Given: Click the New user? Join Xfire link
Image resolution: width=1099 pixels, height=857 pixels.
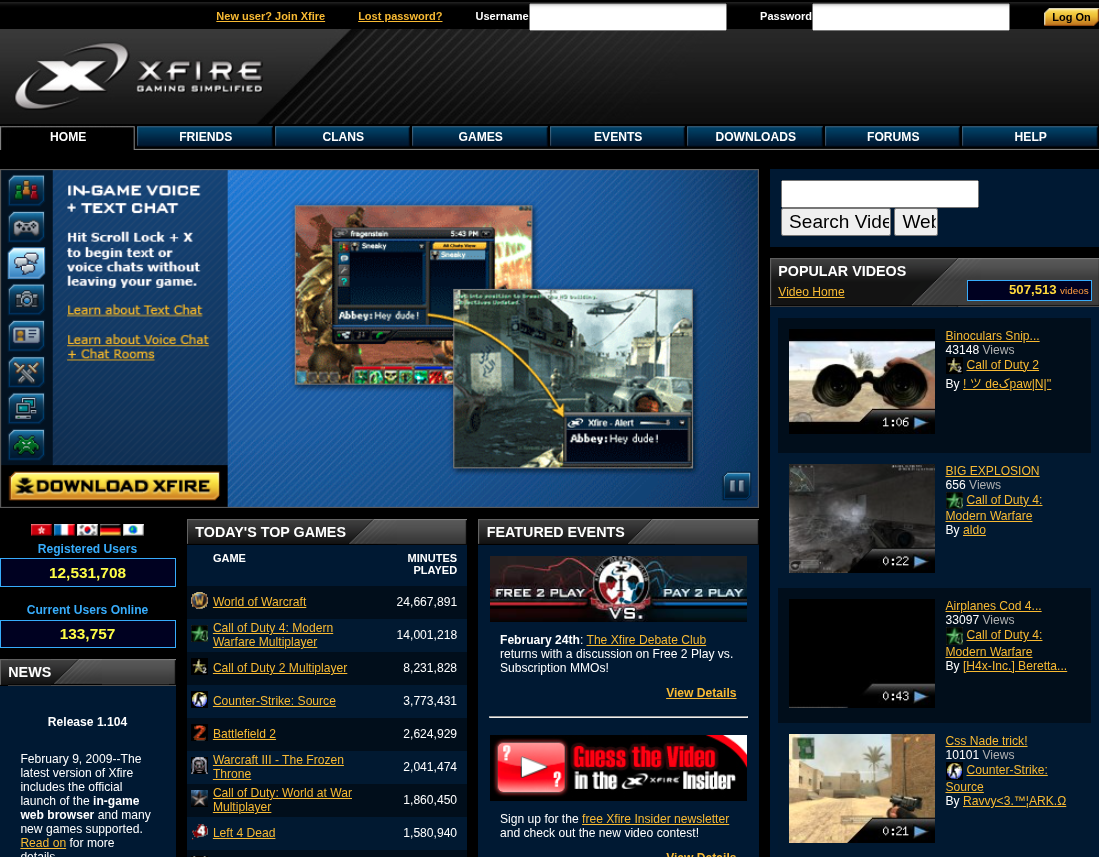Looking at the screenshot, I should pyautogui.click(x=271, y=16).
